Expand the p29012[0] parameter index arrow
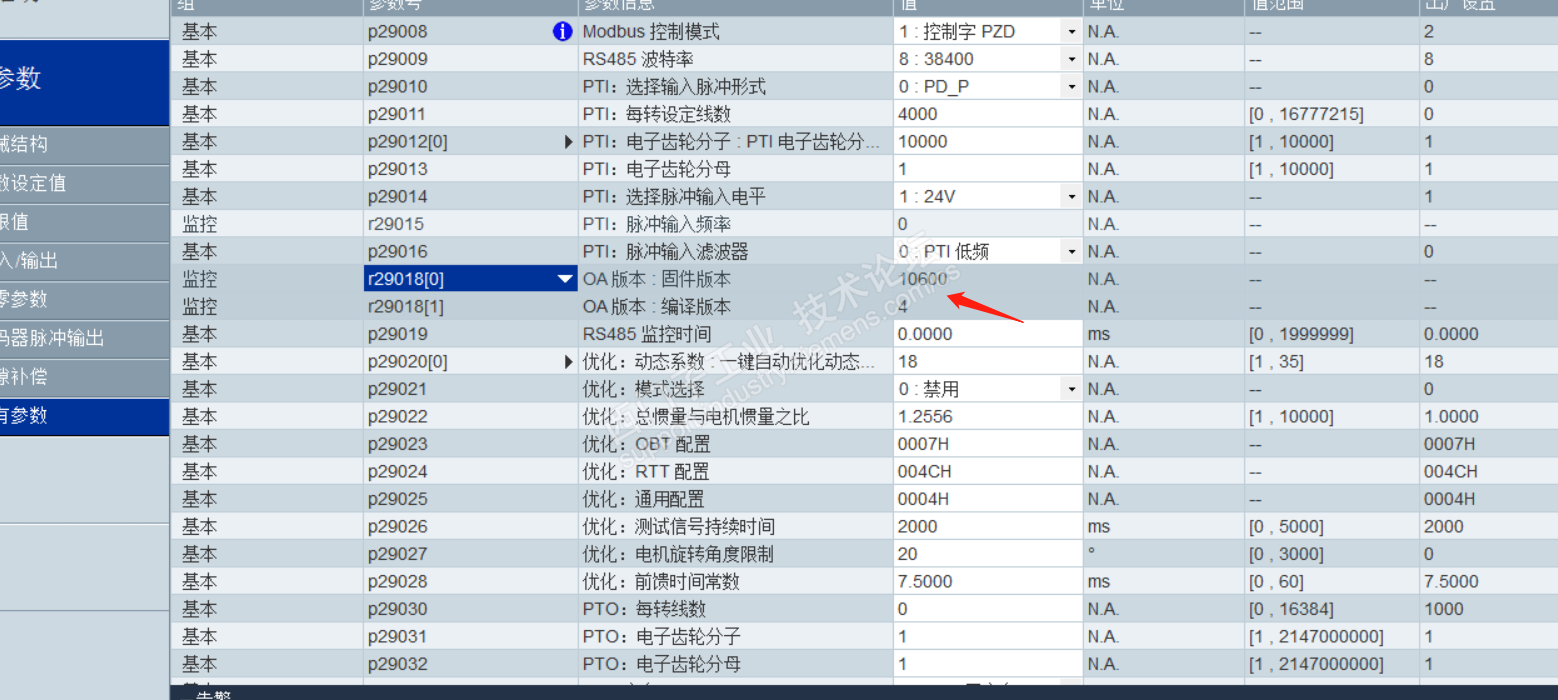 569,142
